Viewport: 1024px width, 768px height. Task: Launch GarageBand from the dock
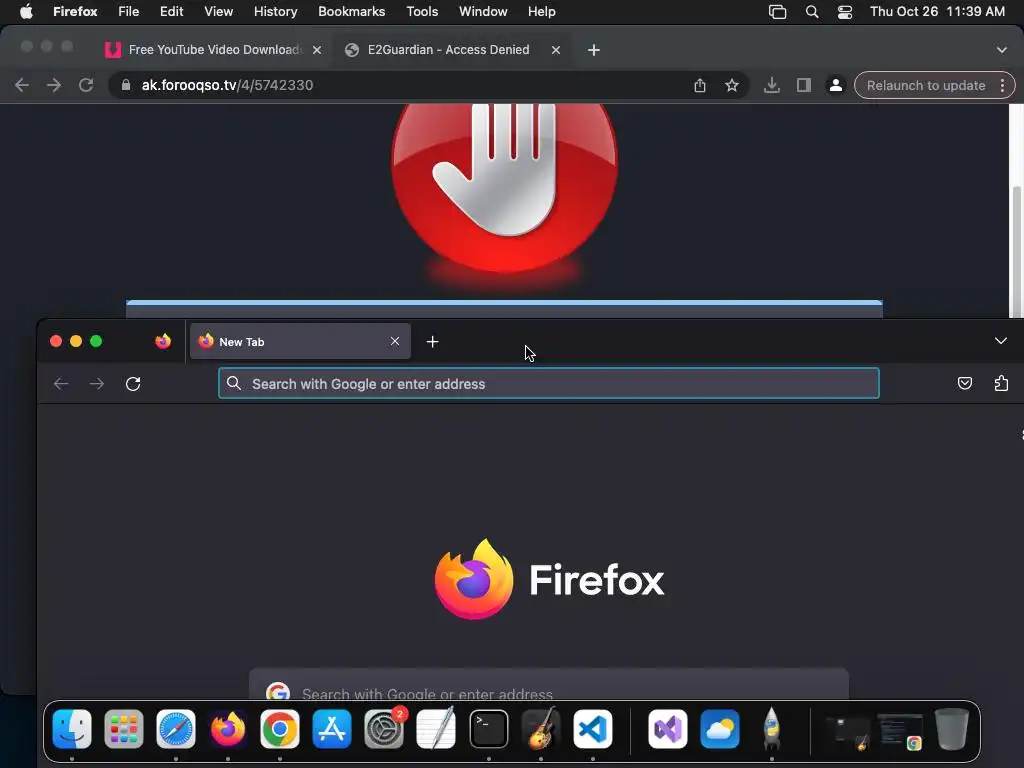[541, 729]
